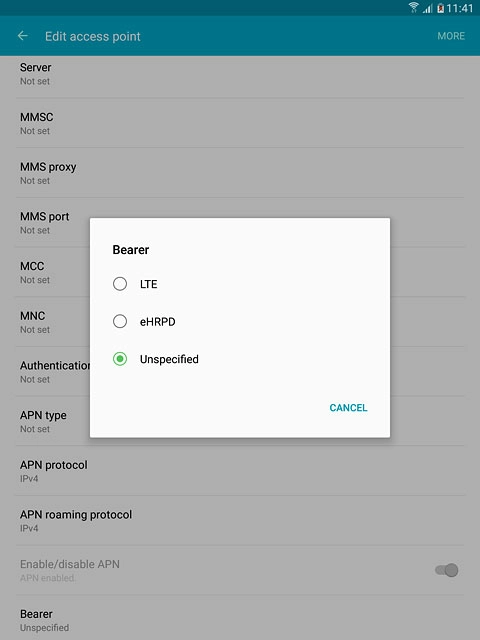The width and height of the screenshot is (480, 640).
Task: Tap the battery status icon
Action: point(440,8)
